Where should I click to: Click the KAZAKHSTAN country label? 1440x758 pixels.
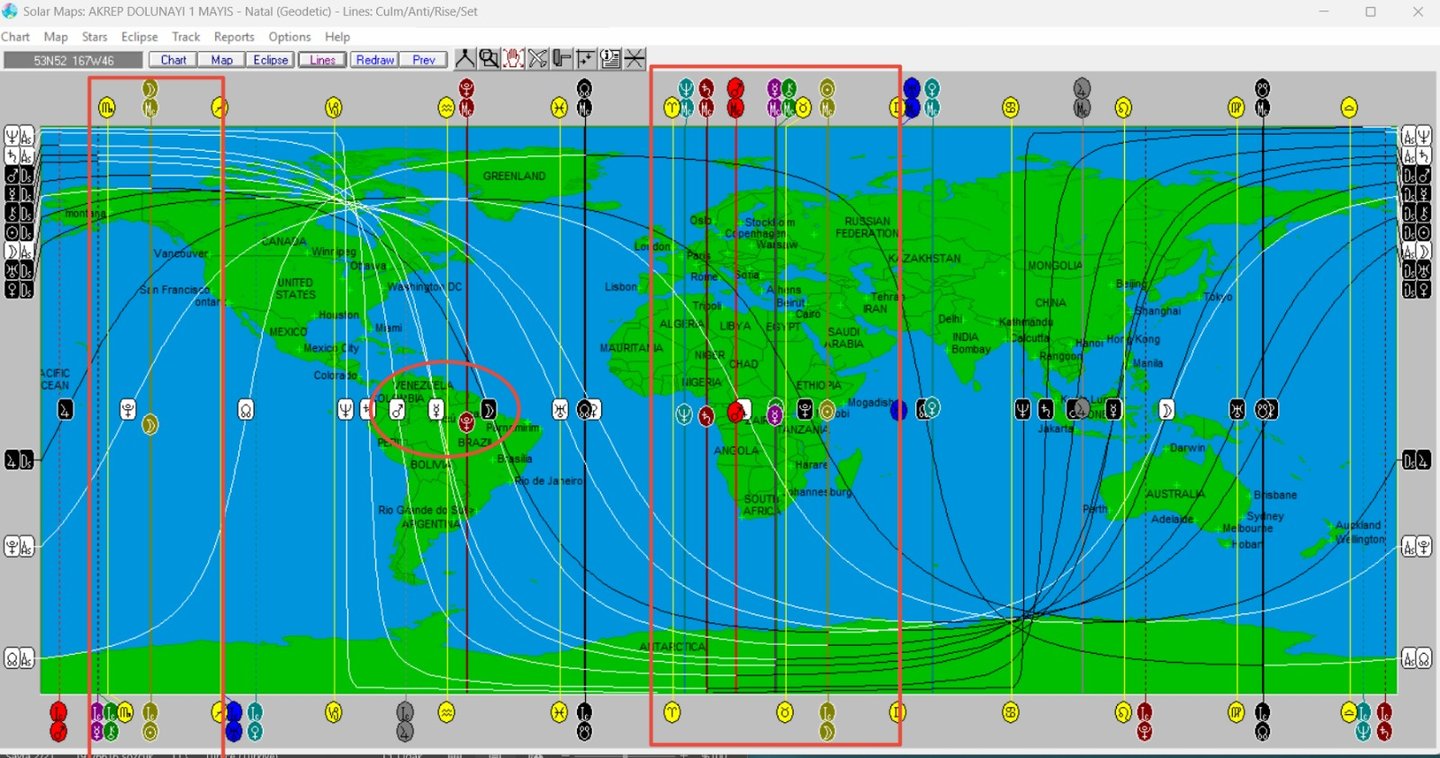(924, 258)
